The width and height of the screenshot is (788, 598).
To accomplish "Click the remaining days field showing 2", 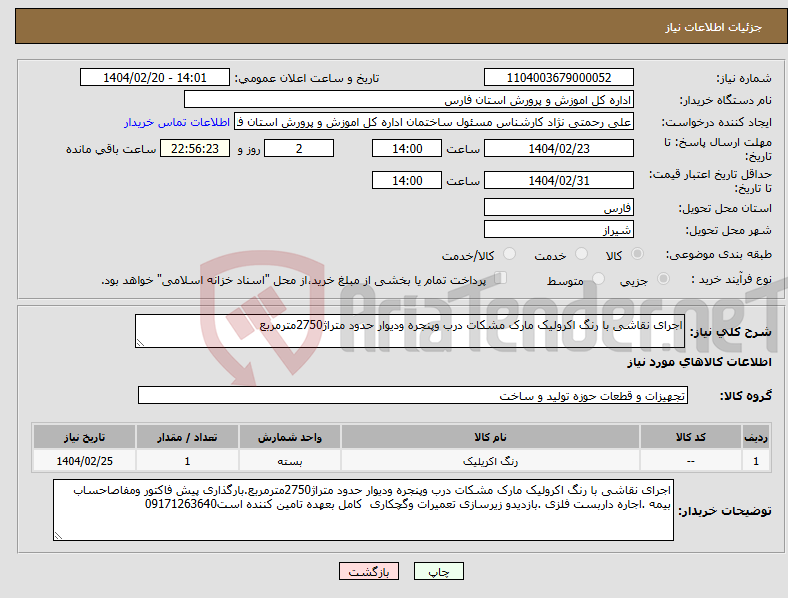I will click(299, 148).
